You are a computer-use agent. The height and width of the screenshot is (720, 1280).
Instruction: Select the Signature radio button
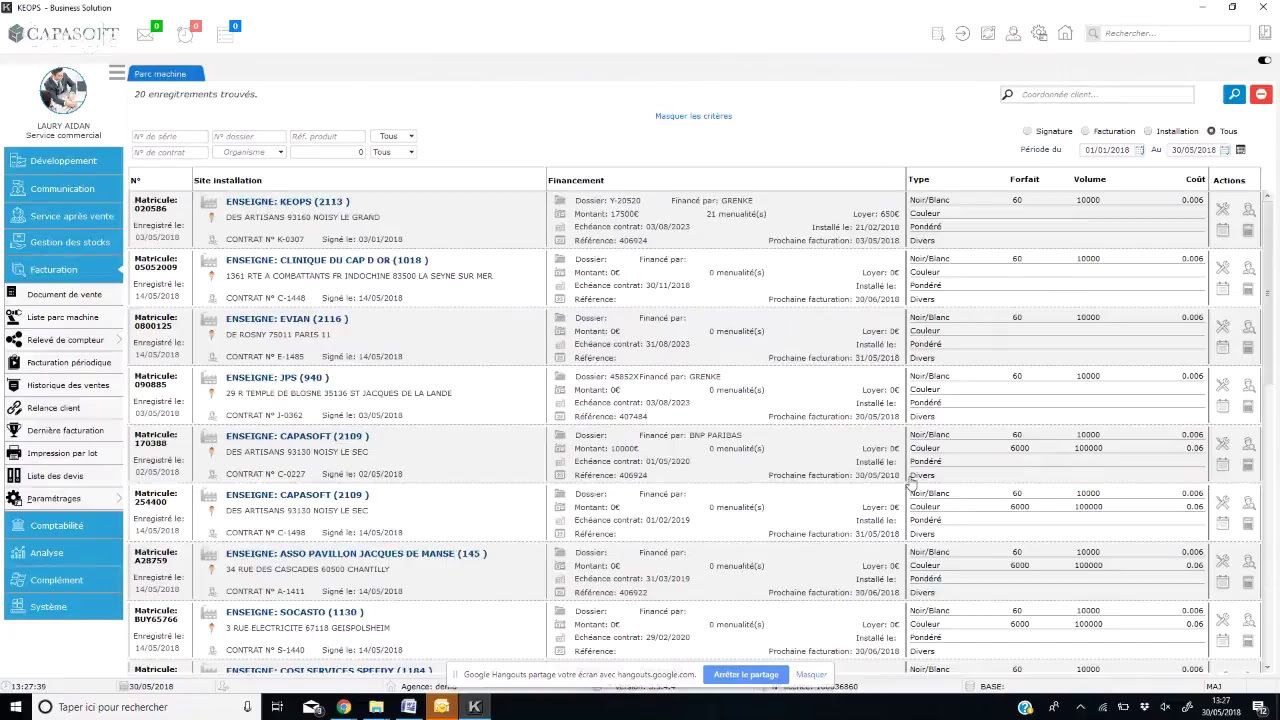[x=1027, y=131]
